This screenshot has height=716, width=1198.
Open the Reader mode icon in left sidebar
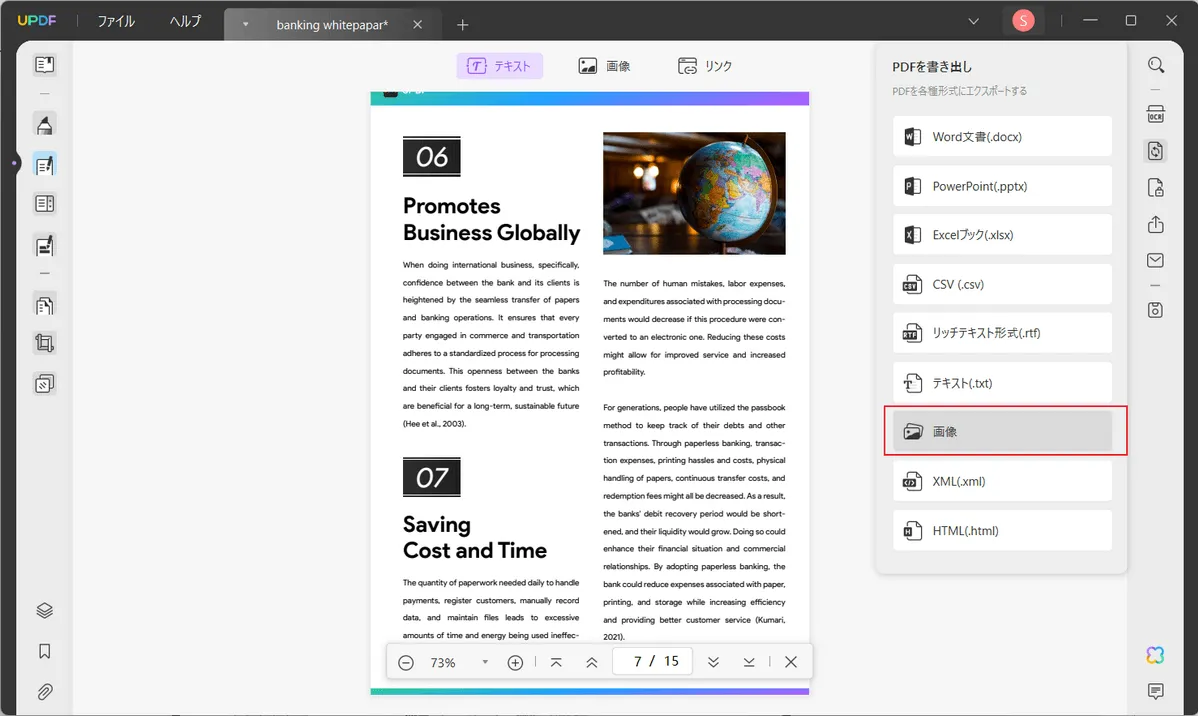coord(44,65)
